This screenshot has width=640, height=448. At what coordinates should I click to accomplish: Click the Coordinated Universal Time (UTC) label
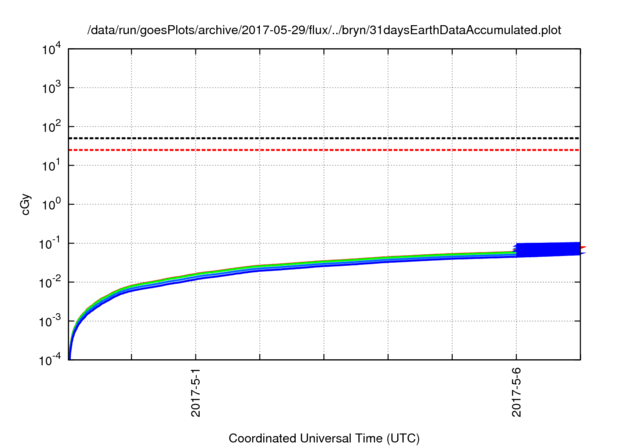324,438
